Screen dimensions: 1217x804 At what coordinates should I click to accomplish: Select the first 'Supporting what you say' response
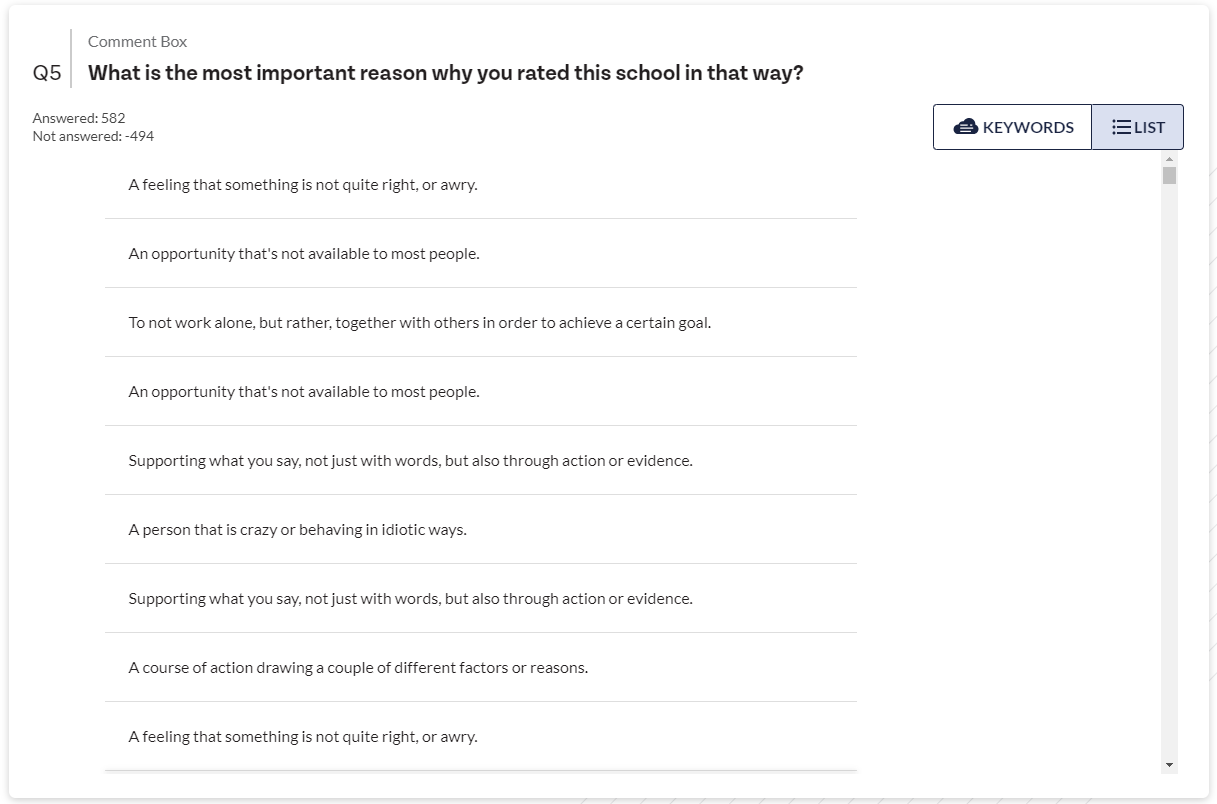[x=481, y=461]
